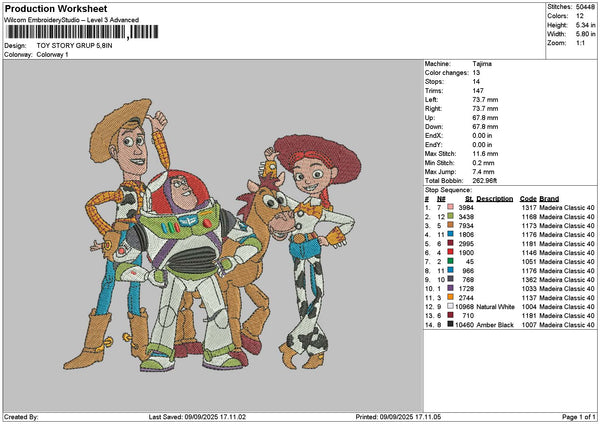600x424 pixels.
Task: Click the Min Stitch value '0.2 mm'
Action: click(x=483, y=163)
